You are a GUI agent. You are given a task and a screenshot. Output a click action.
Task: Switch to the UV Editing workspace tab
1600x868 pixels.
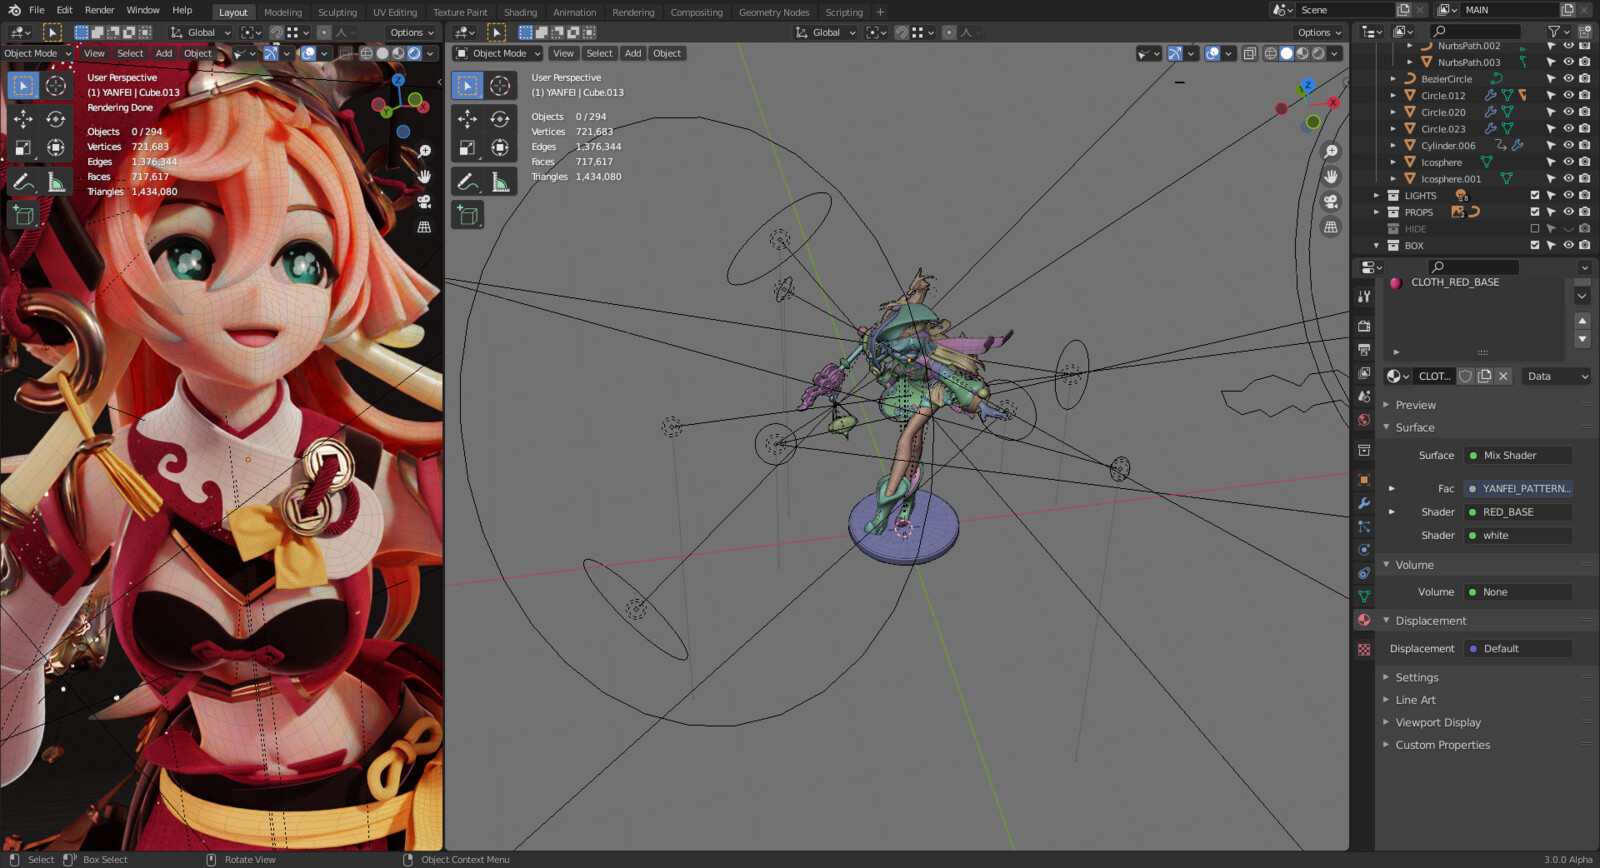pos(395,12)
